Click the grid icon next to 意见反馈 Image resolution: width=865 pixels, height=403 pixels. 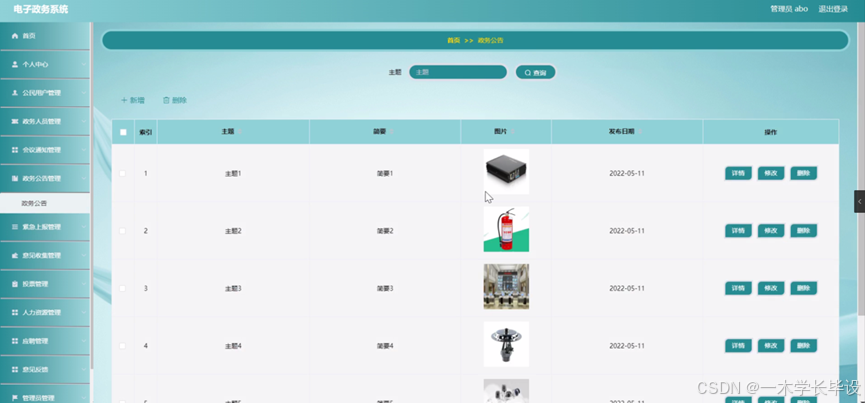[x=15, y=369]
